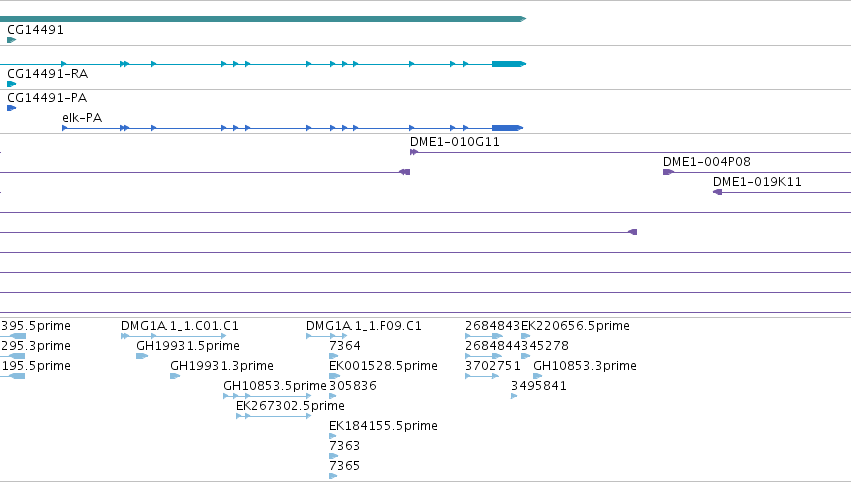851x482 pixels.
Task: Click the GH10853.3prime label
Action: (585, 366)
